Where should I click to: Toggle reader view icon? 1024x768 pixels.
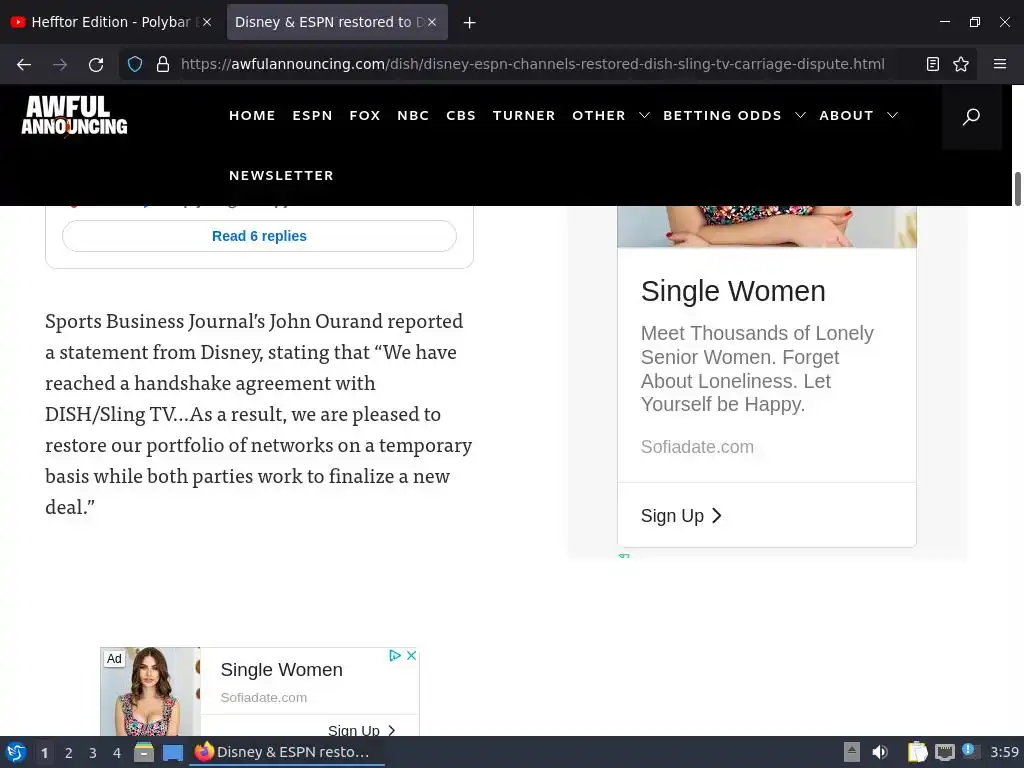coord(933,64)
